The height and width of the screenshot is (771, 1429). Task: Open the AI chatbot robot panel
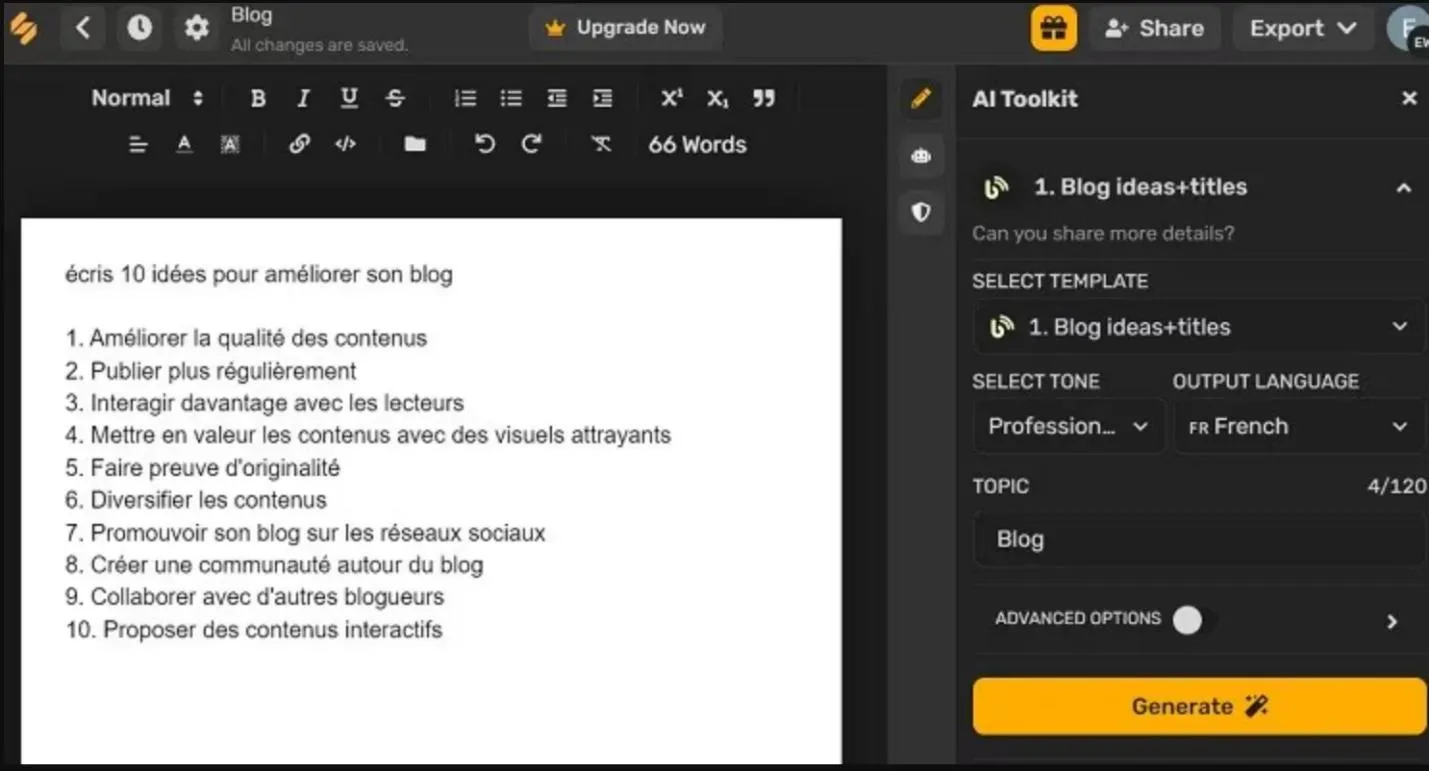click(920, 155)
